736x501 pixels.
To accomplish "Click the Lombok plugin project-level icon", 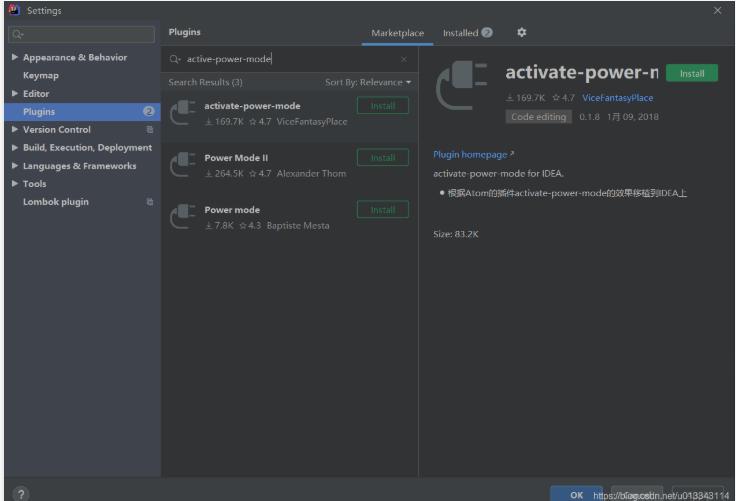I will [150, 202].
